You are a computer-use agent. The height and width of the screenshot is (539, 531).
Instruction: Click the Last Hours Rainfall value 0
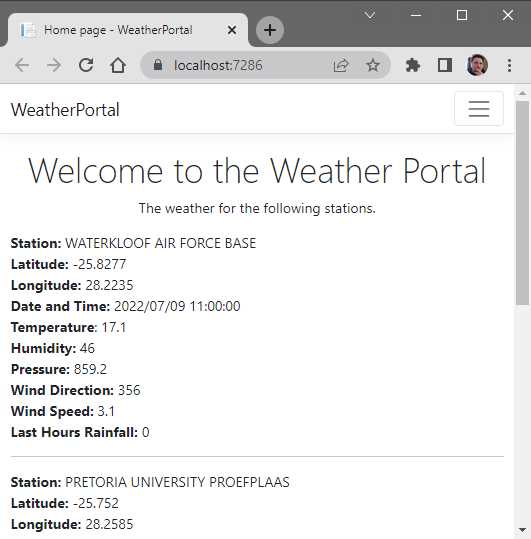[x=146, y=432]
